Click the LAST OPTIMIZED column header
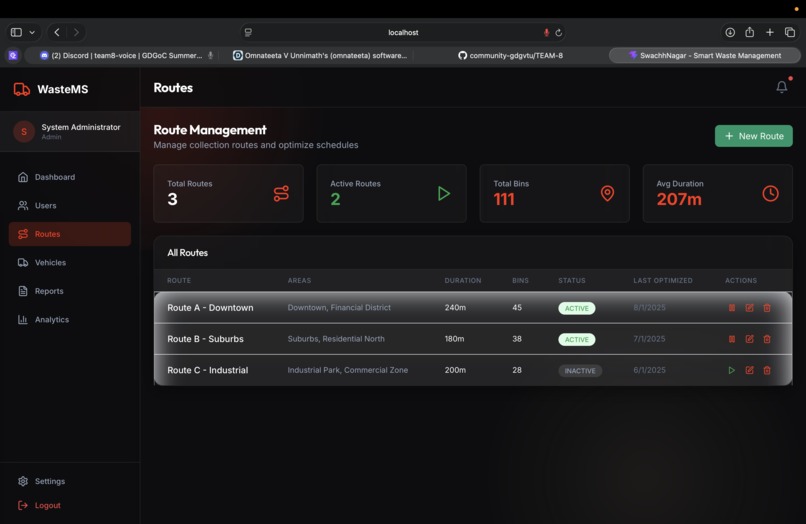The image size is (806, 524). coord(663,281)
